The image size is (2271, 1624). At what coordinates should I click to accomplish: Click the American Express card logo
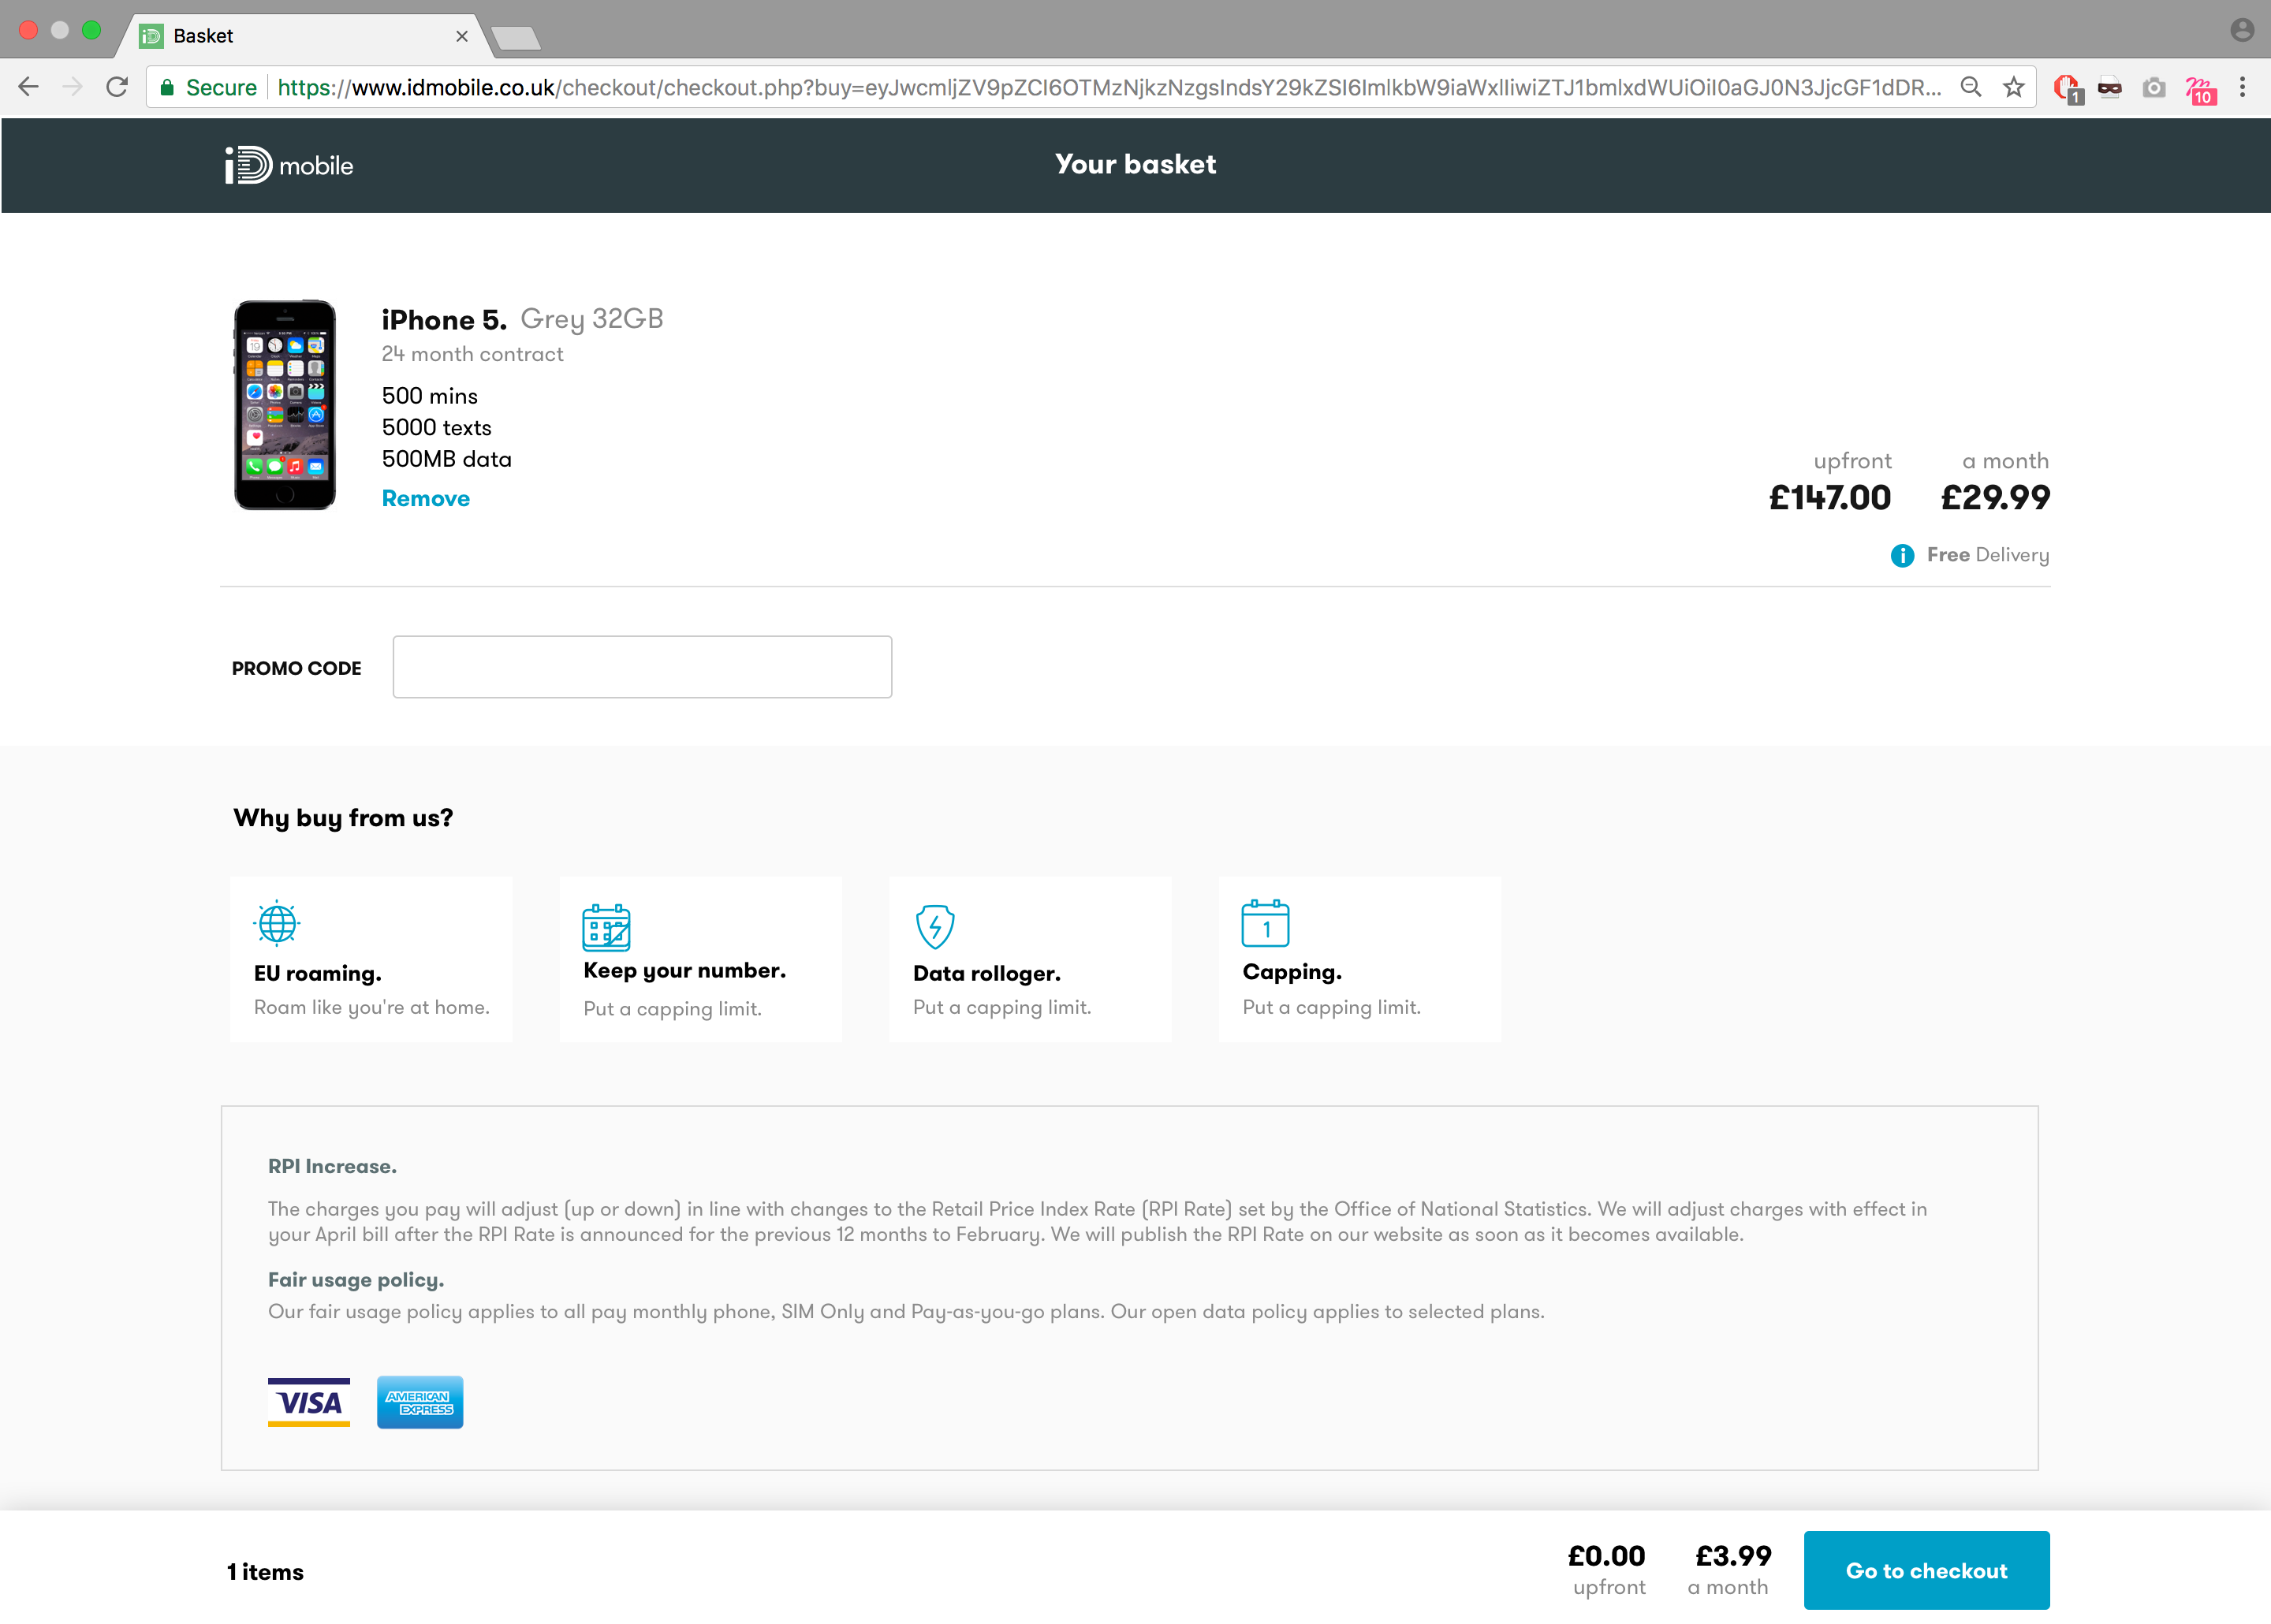420,1402
